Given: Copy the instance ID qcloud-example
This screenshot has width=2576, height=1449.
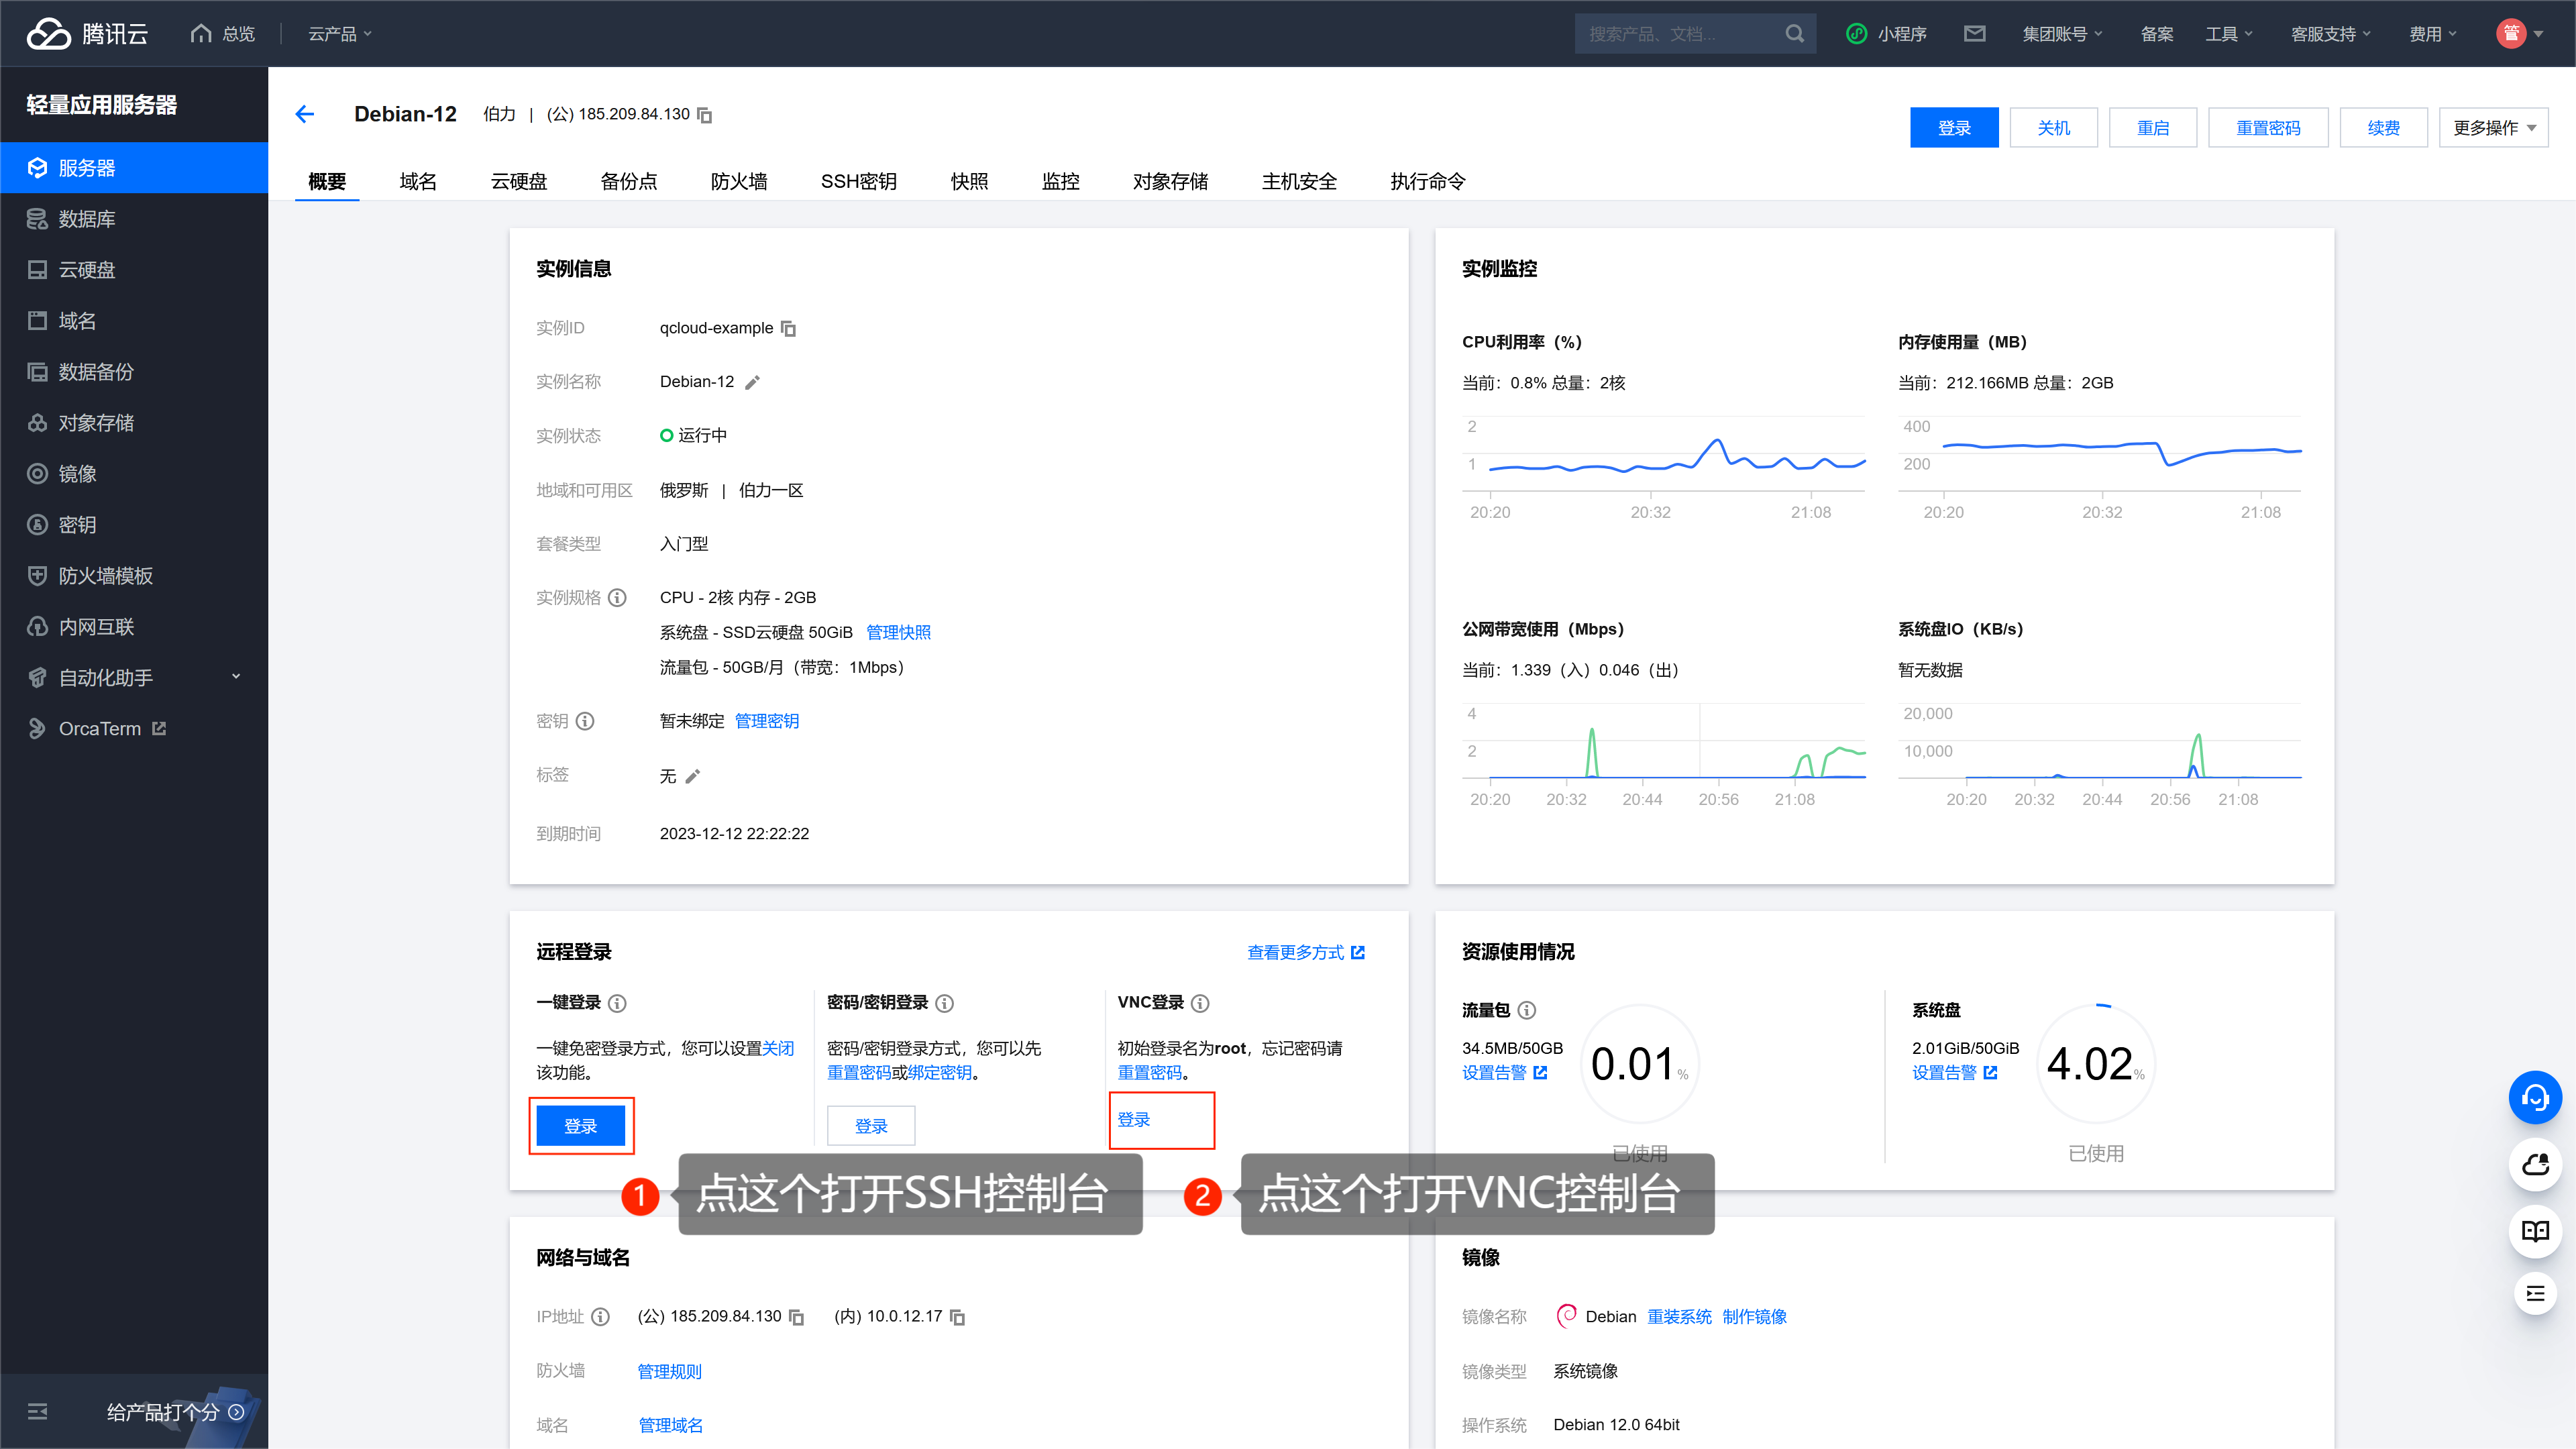Looking at the screenshot, I should pos(789,328).
